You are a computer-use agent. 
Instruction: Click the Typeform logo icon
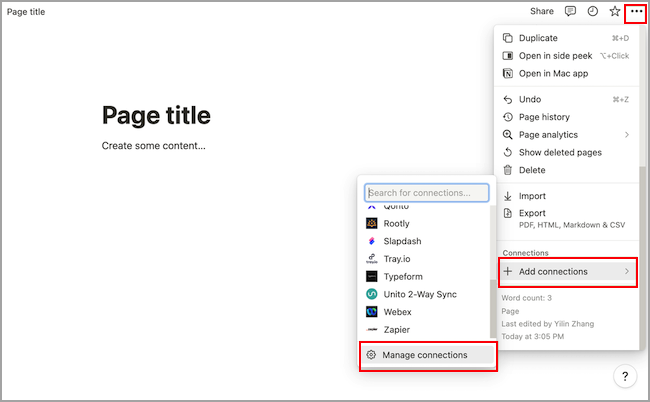click(x=371, y=276)
